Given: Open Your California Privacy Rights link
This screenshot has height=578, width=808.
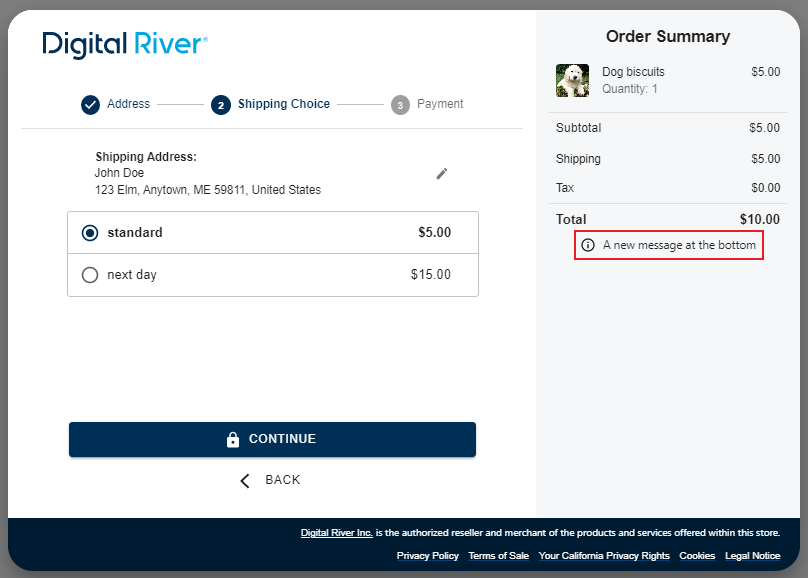Looking at the screenshot, I should coord(604,556).
